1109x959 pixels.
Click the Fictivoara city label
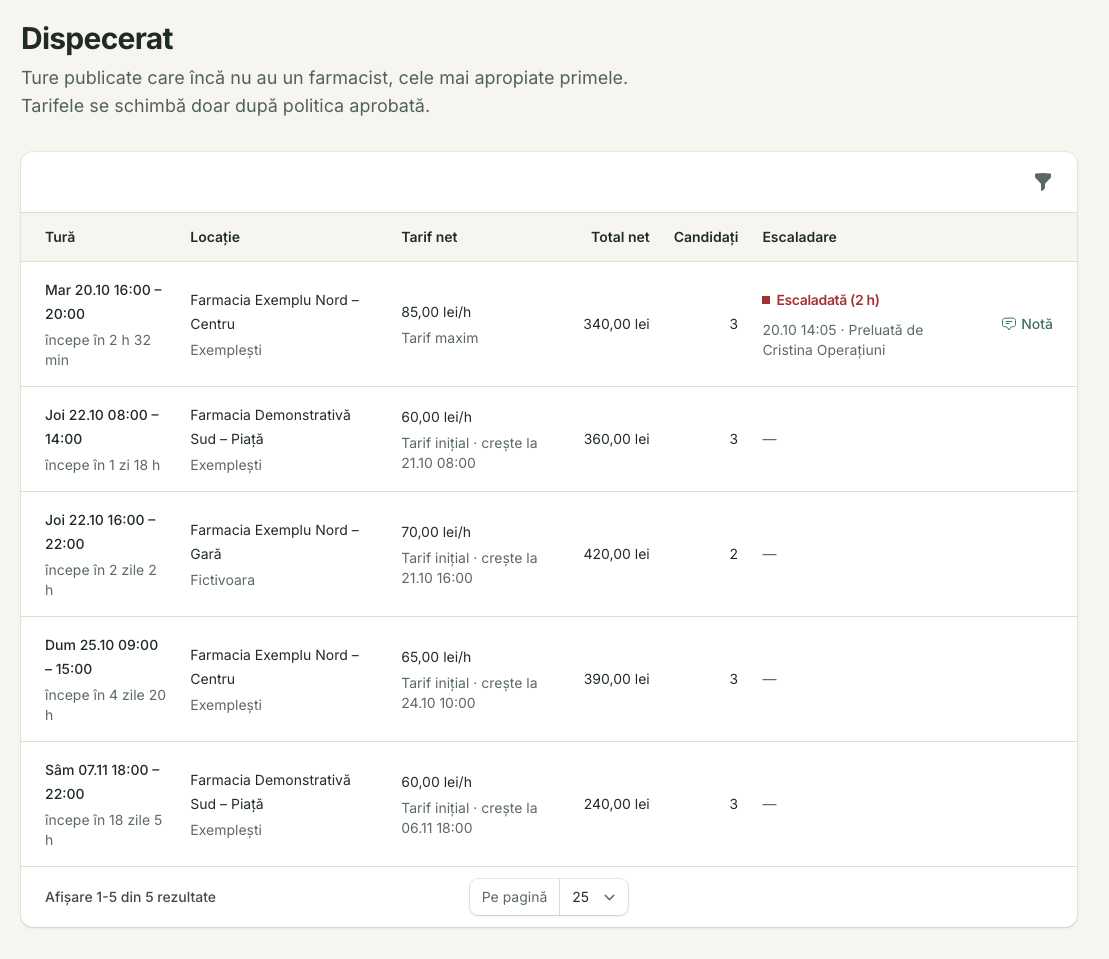(x=222, y=580)
